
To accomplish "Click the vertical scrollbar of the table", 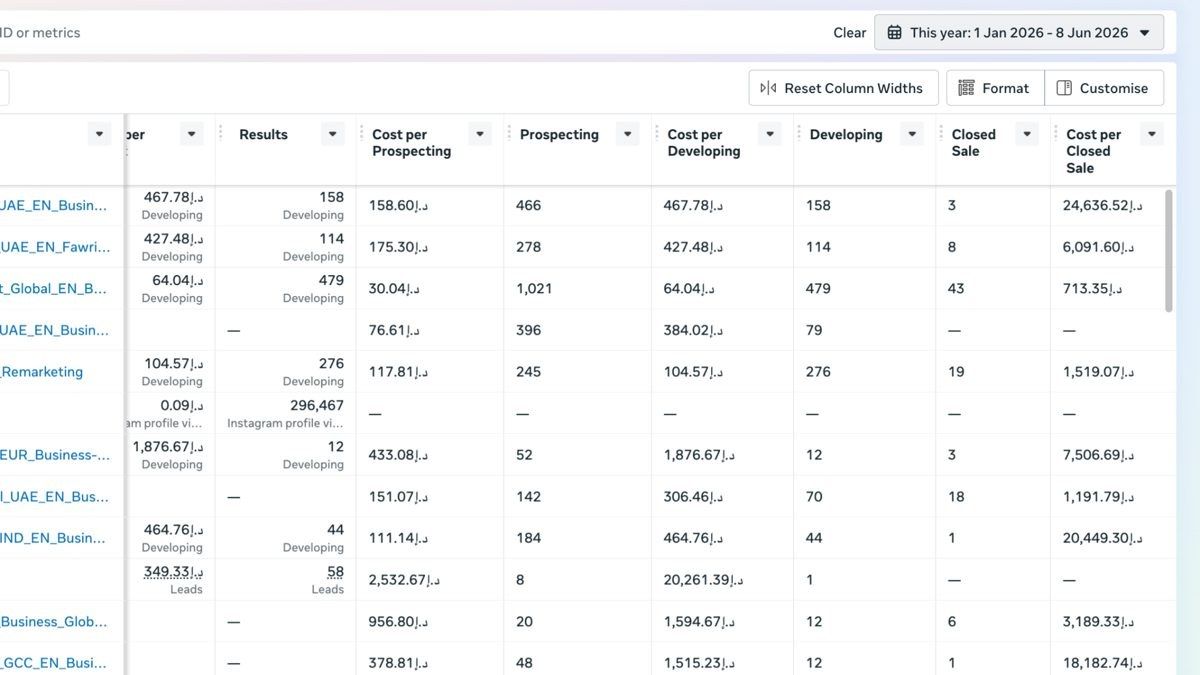I will click(x=1169, y=250).
